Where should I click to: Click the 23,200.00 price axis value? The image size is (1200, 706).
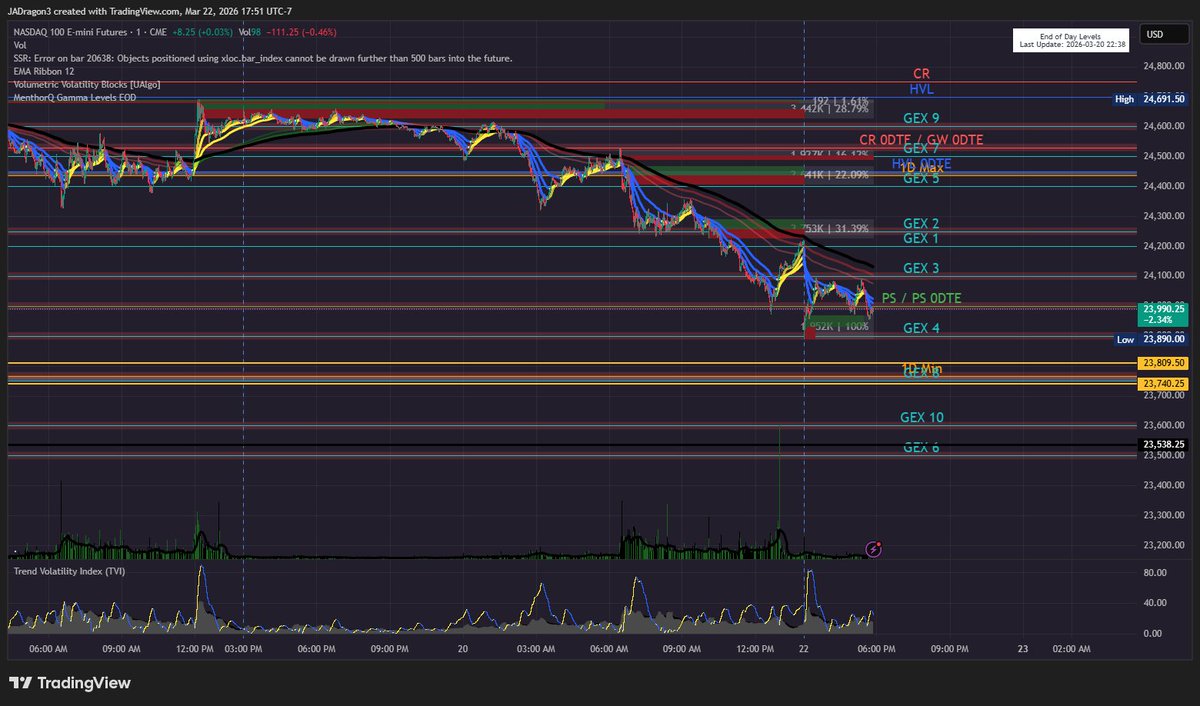[x=1165, y=545]
